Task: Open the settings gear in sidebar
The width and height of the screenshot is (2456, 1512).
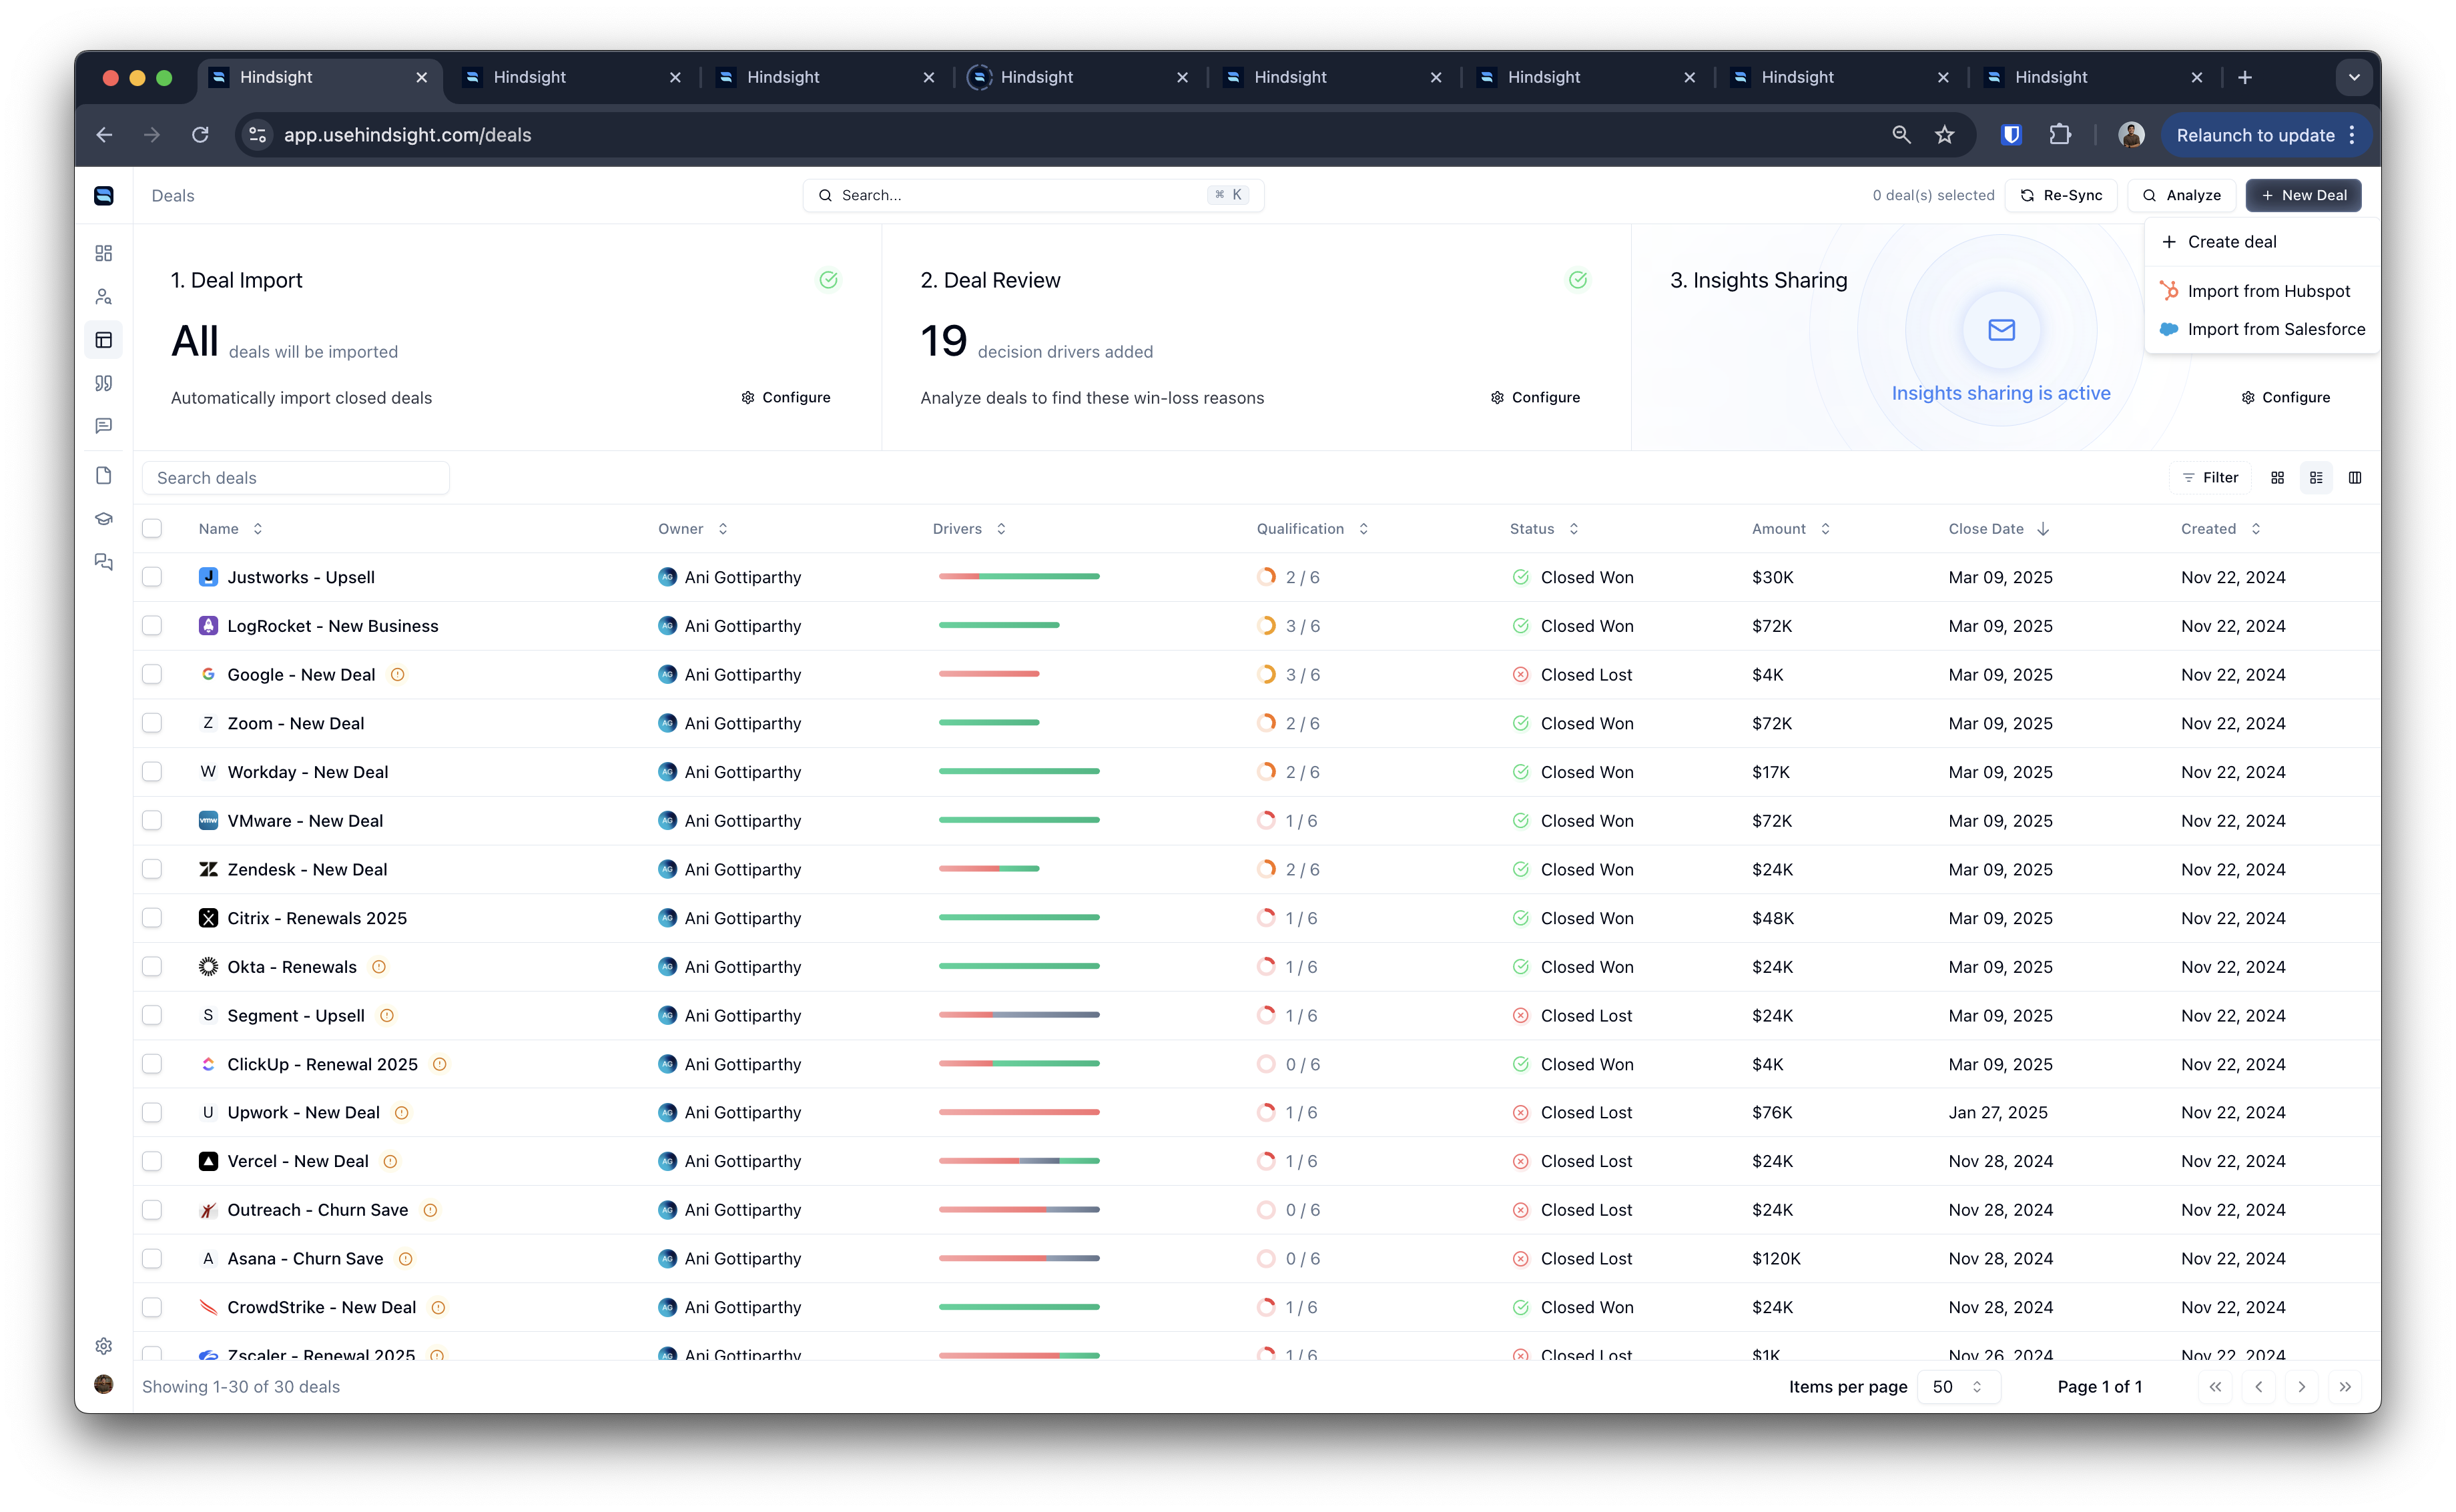Action: (103, 1346)
